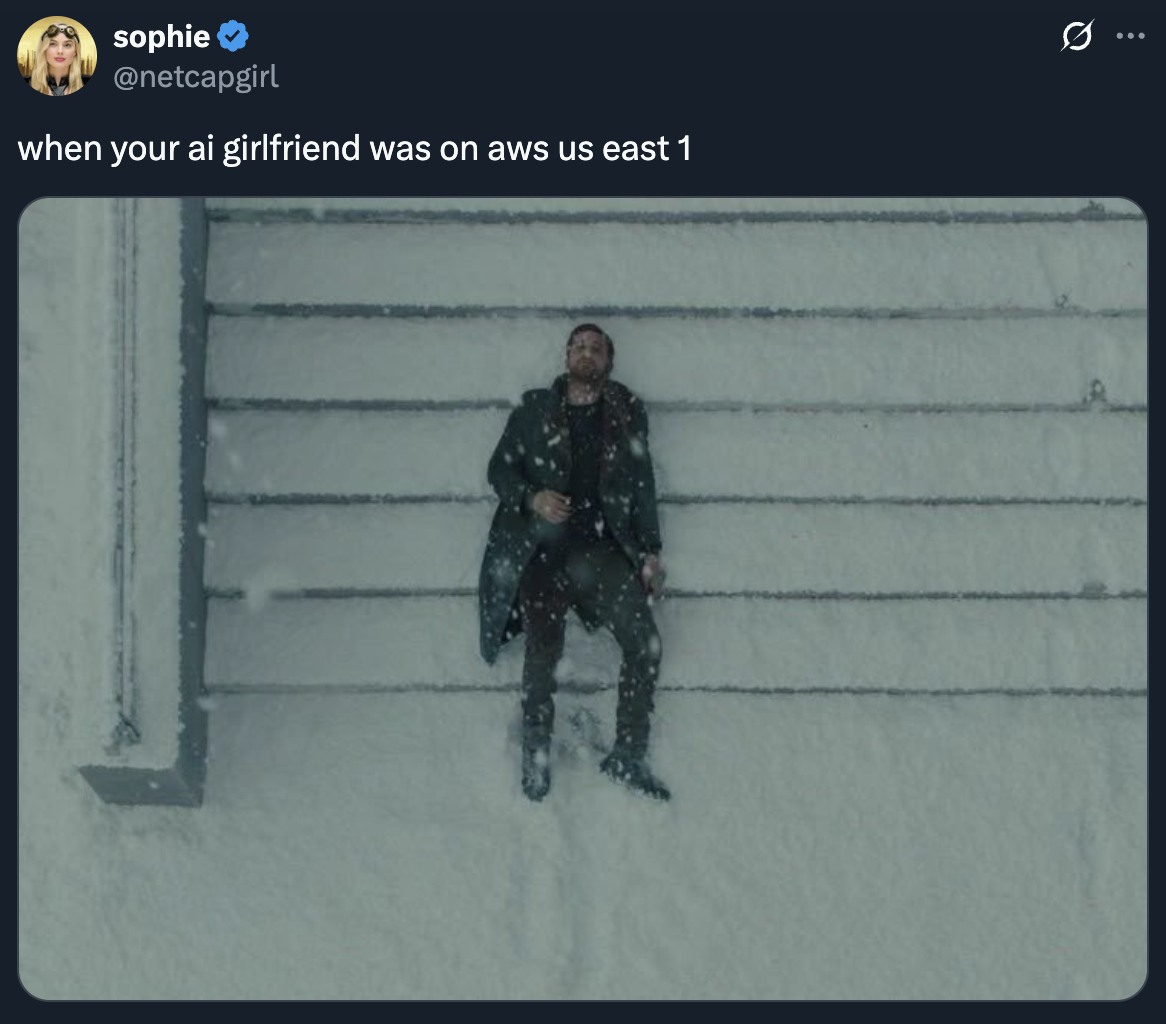Open the @netcapgirl handle link

(196, 76)
